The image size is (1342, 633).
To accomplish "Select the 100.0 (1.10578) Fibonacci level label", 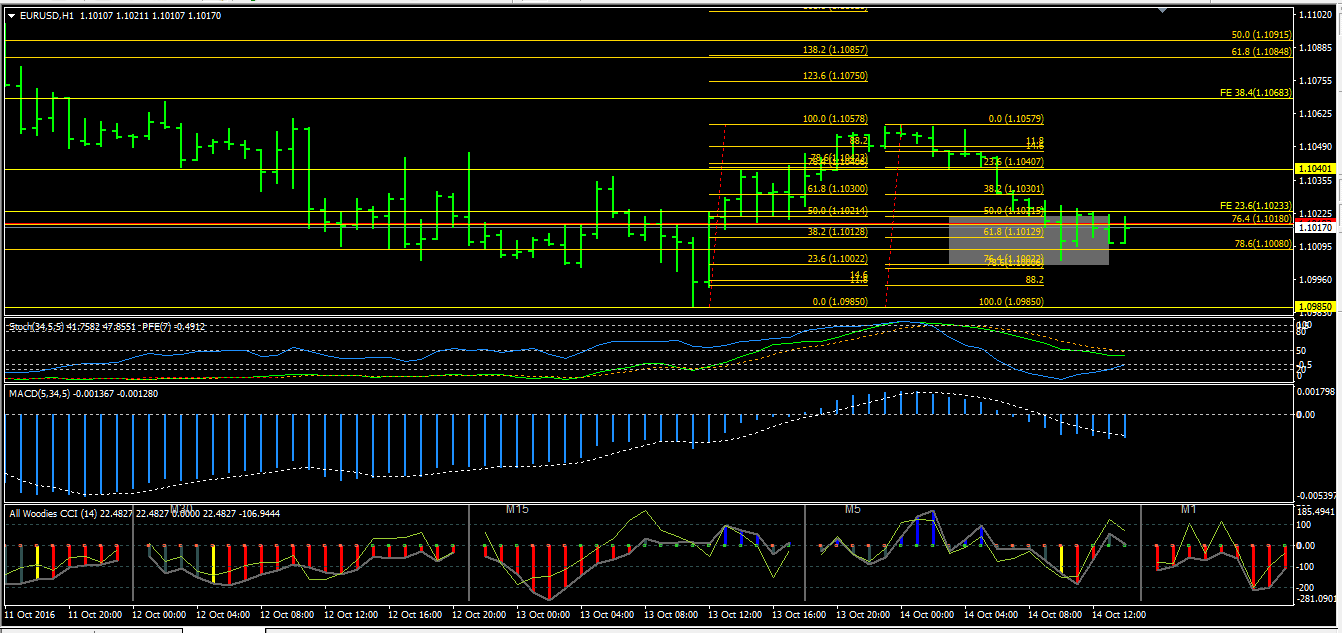I will tap(835, 119).
